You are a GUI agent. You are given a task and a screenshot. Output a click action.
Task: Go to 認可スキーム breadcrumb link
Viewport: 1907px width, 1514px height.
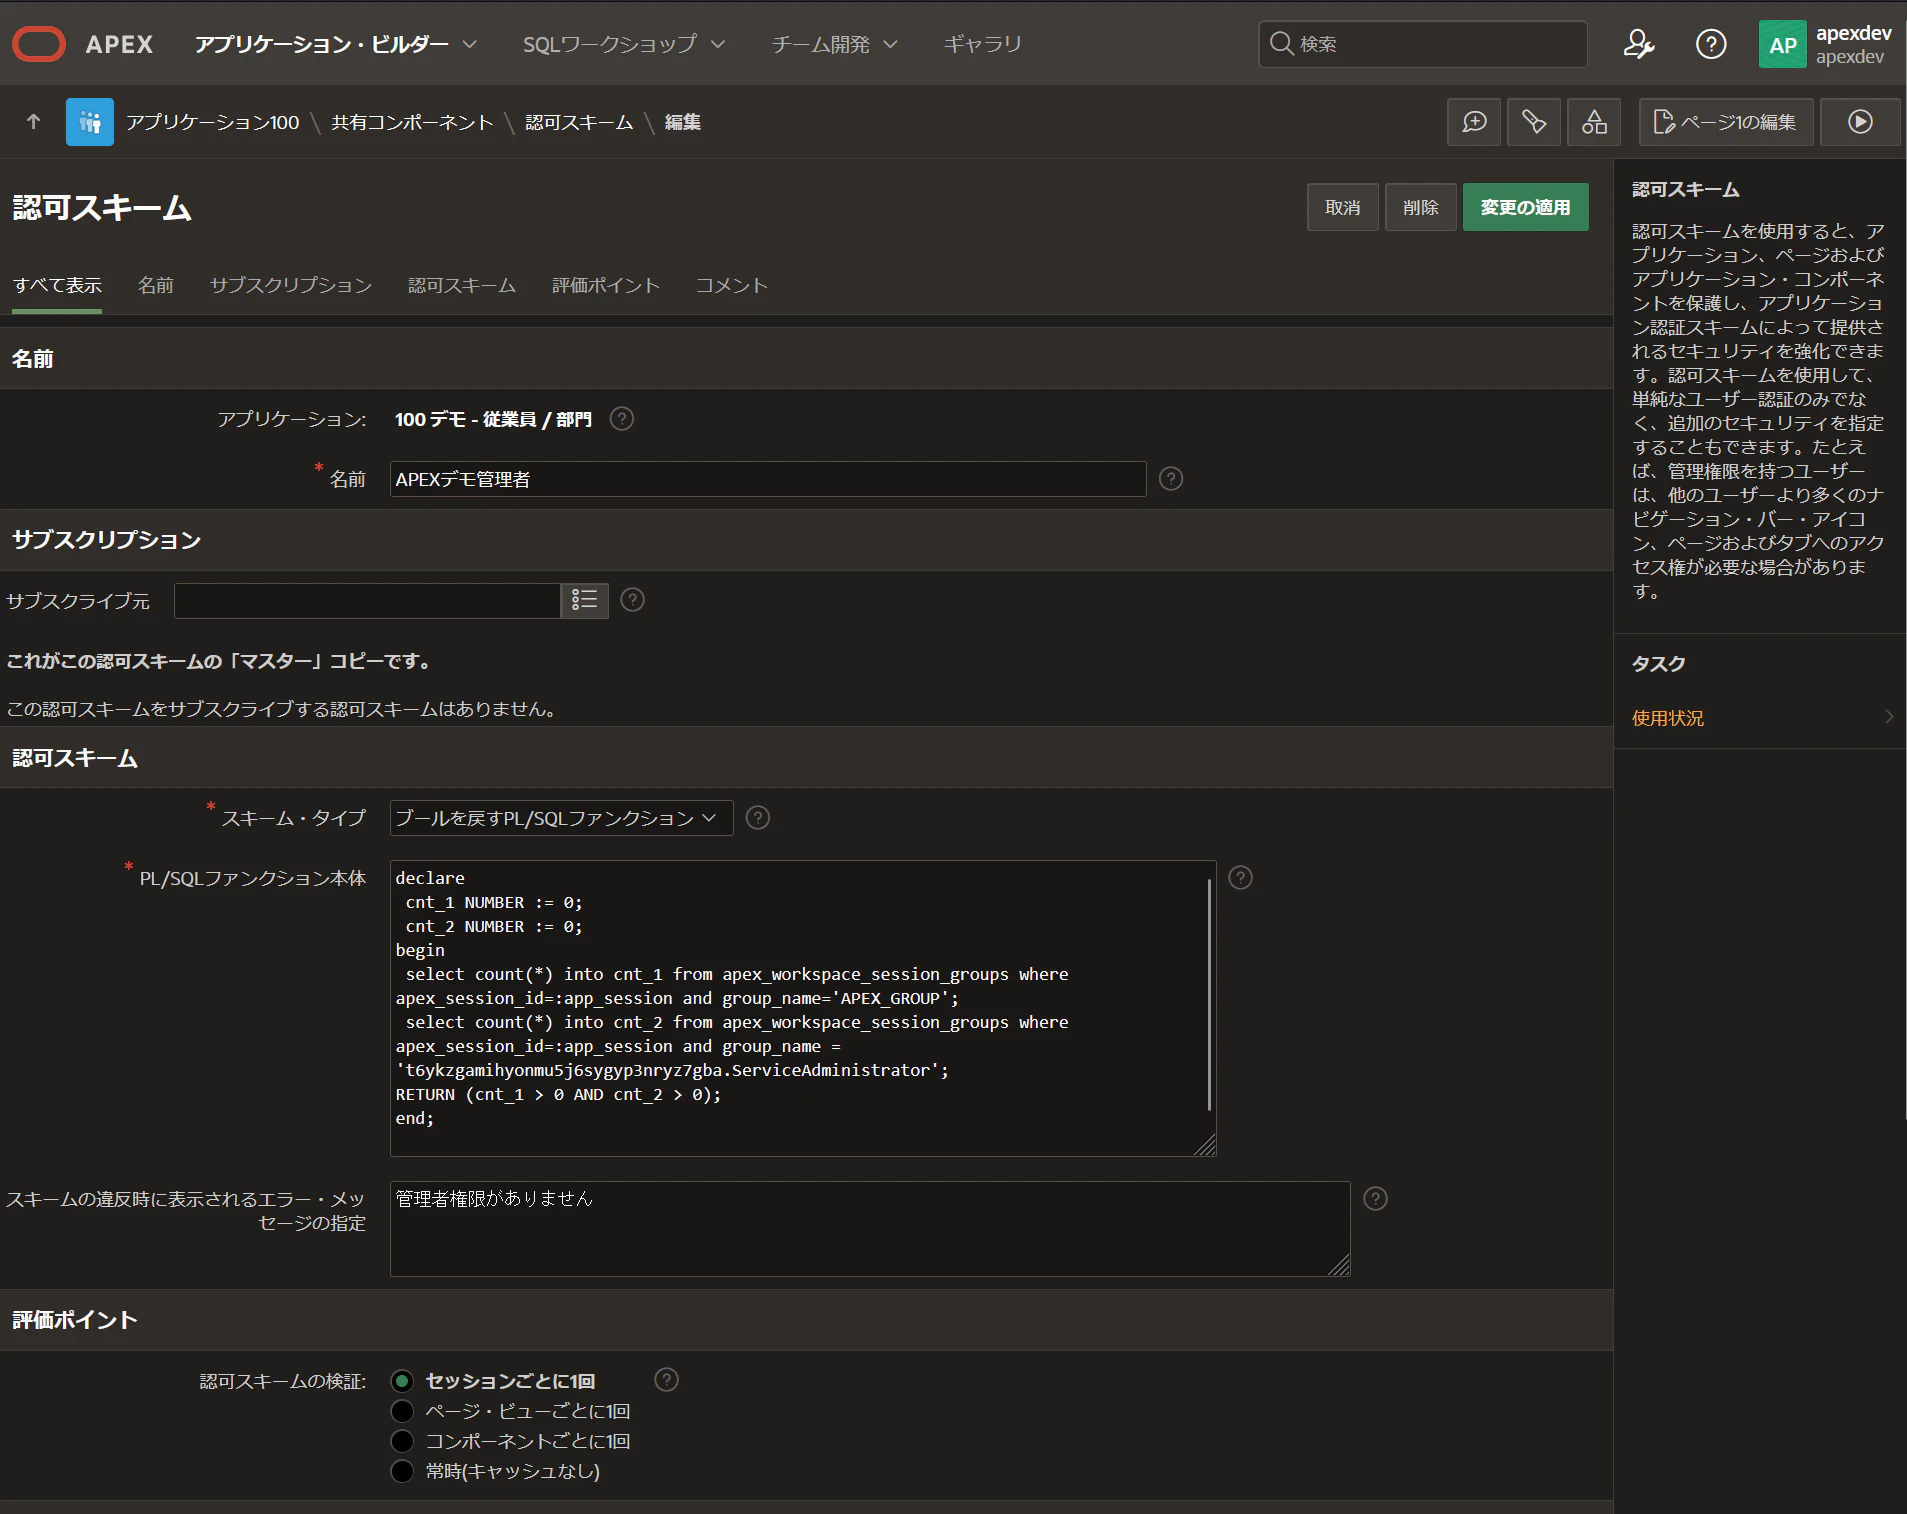(x=579, y=122)
